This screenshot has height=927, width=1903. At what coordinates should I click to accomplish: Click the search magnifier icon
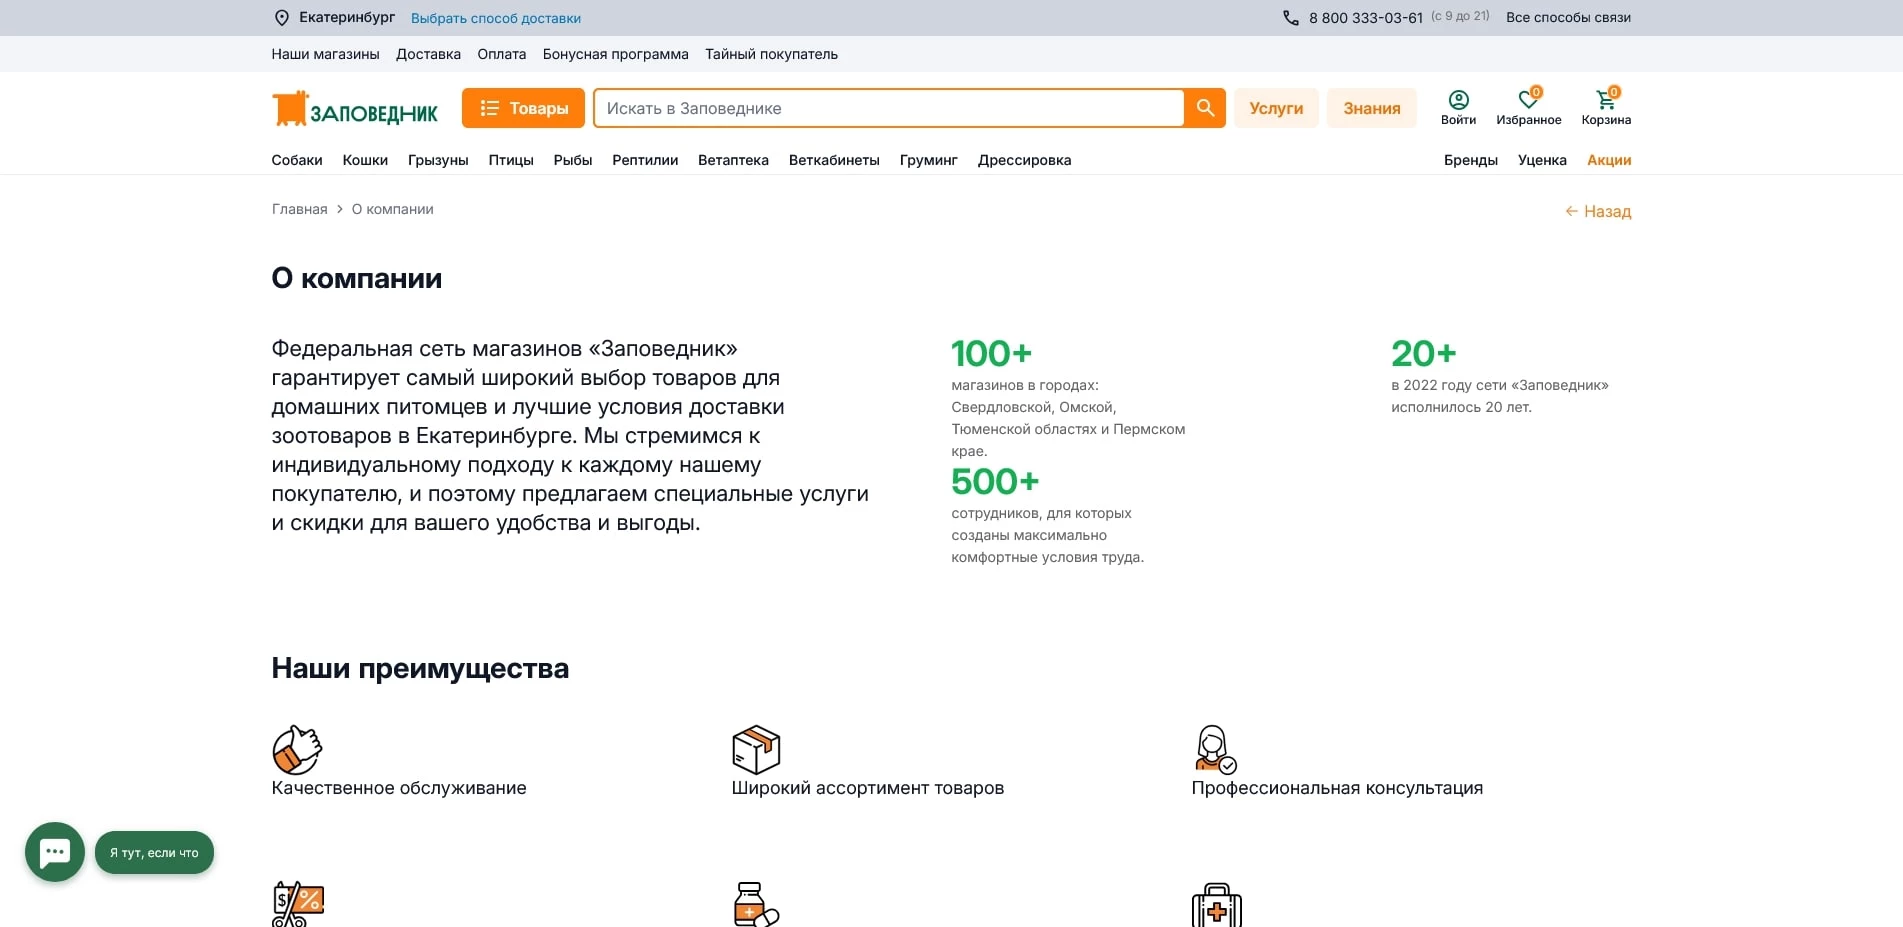(1204, 107)
